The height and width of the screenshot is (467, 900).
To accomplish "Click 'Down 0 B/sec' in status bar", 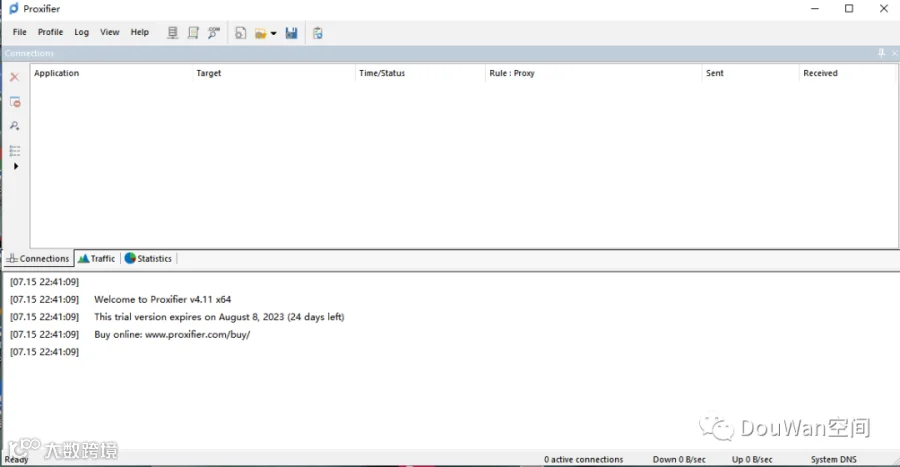I will [679, 460].
